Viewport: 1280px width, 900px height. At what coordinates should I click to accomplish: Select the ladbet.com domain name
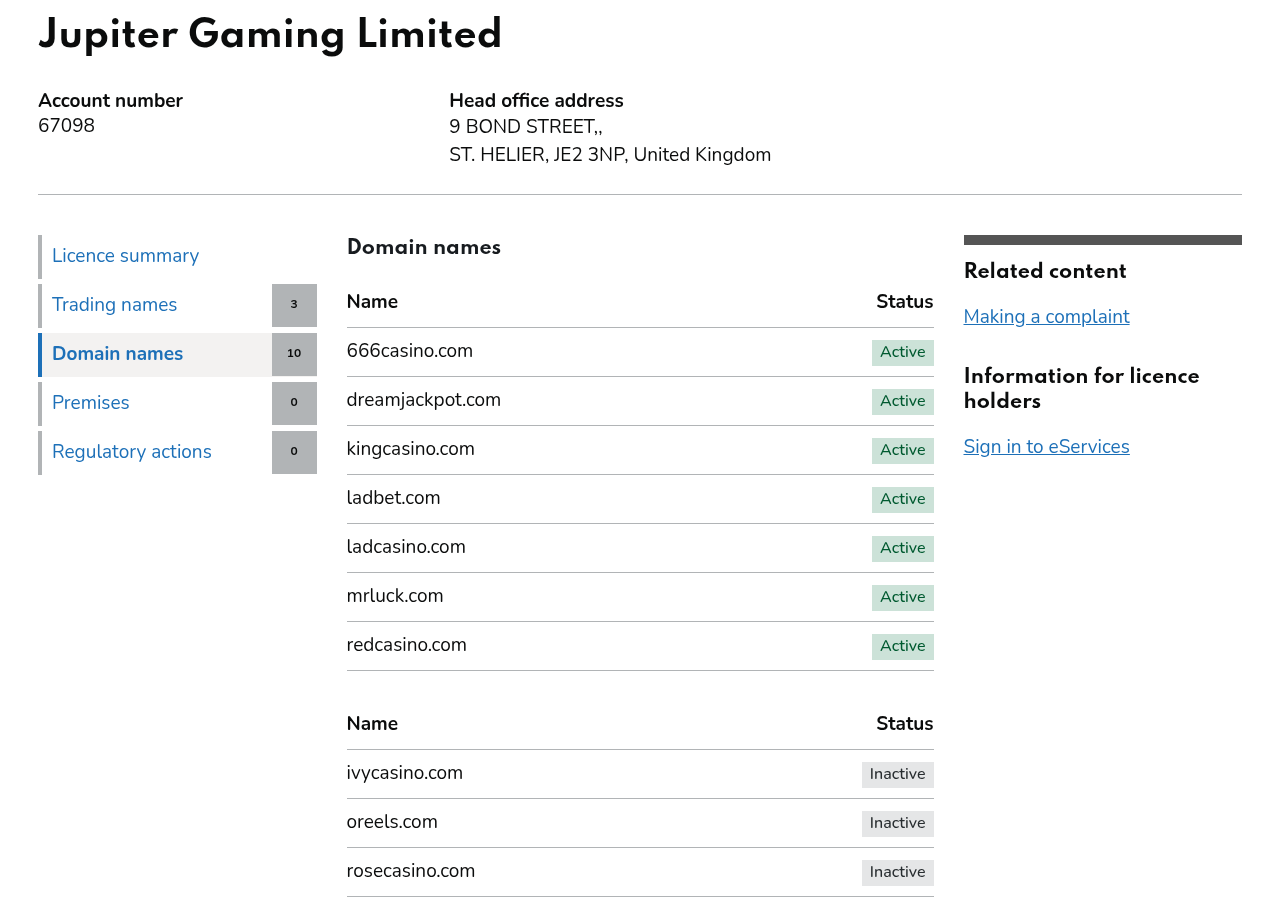[x=394, y=498]
